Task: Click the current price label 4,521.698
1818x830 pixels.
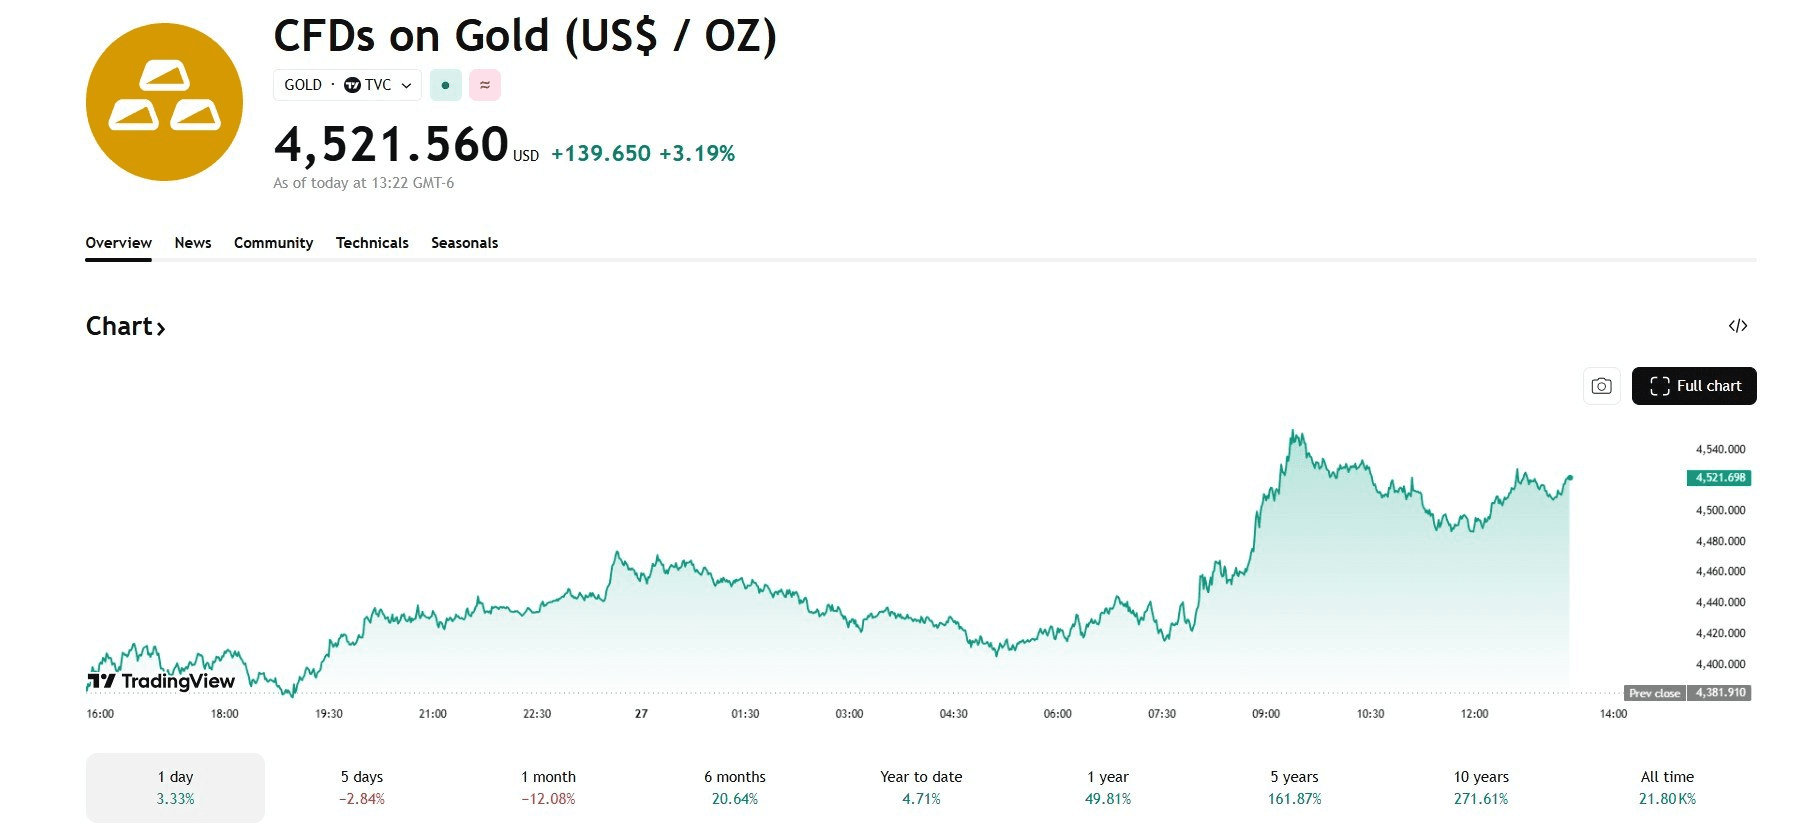Action: (x=1719, y=478)
